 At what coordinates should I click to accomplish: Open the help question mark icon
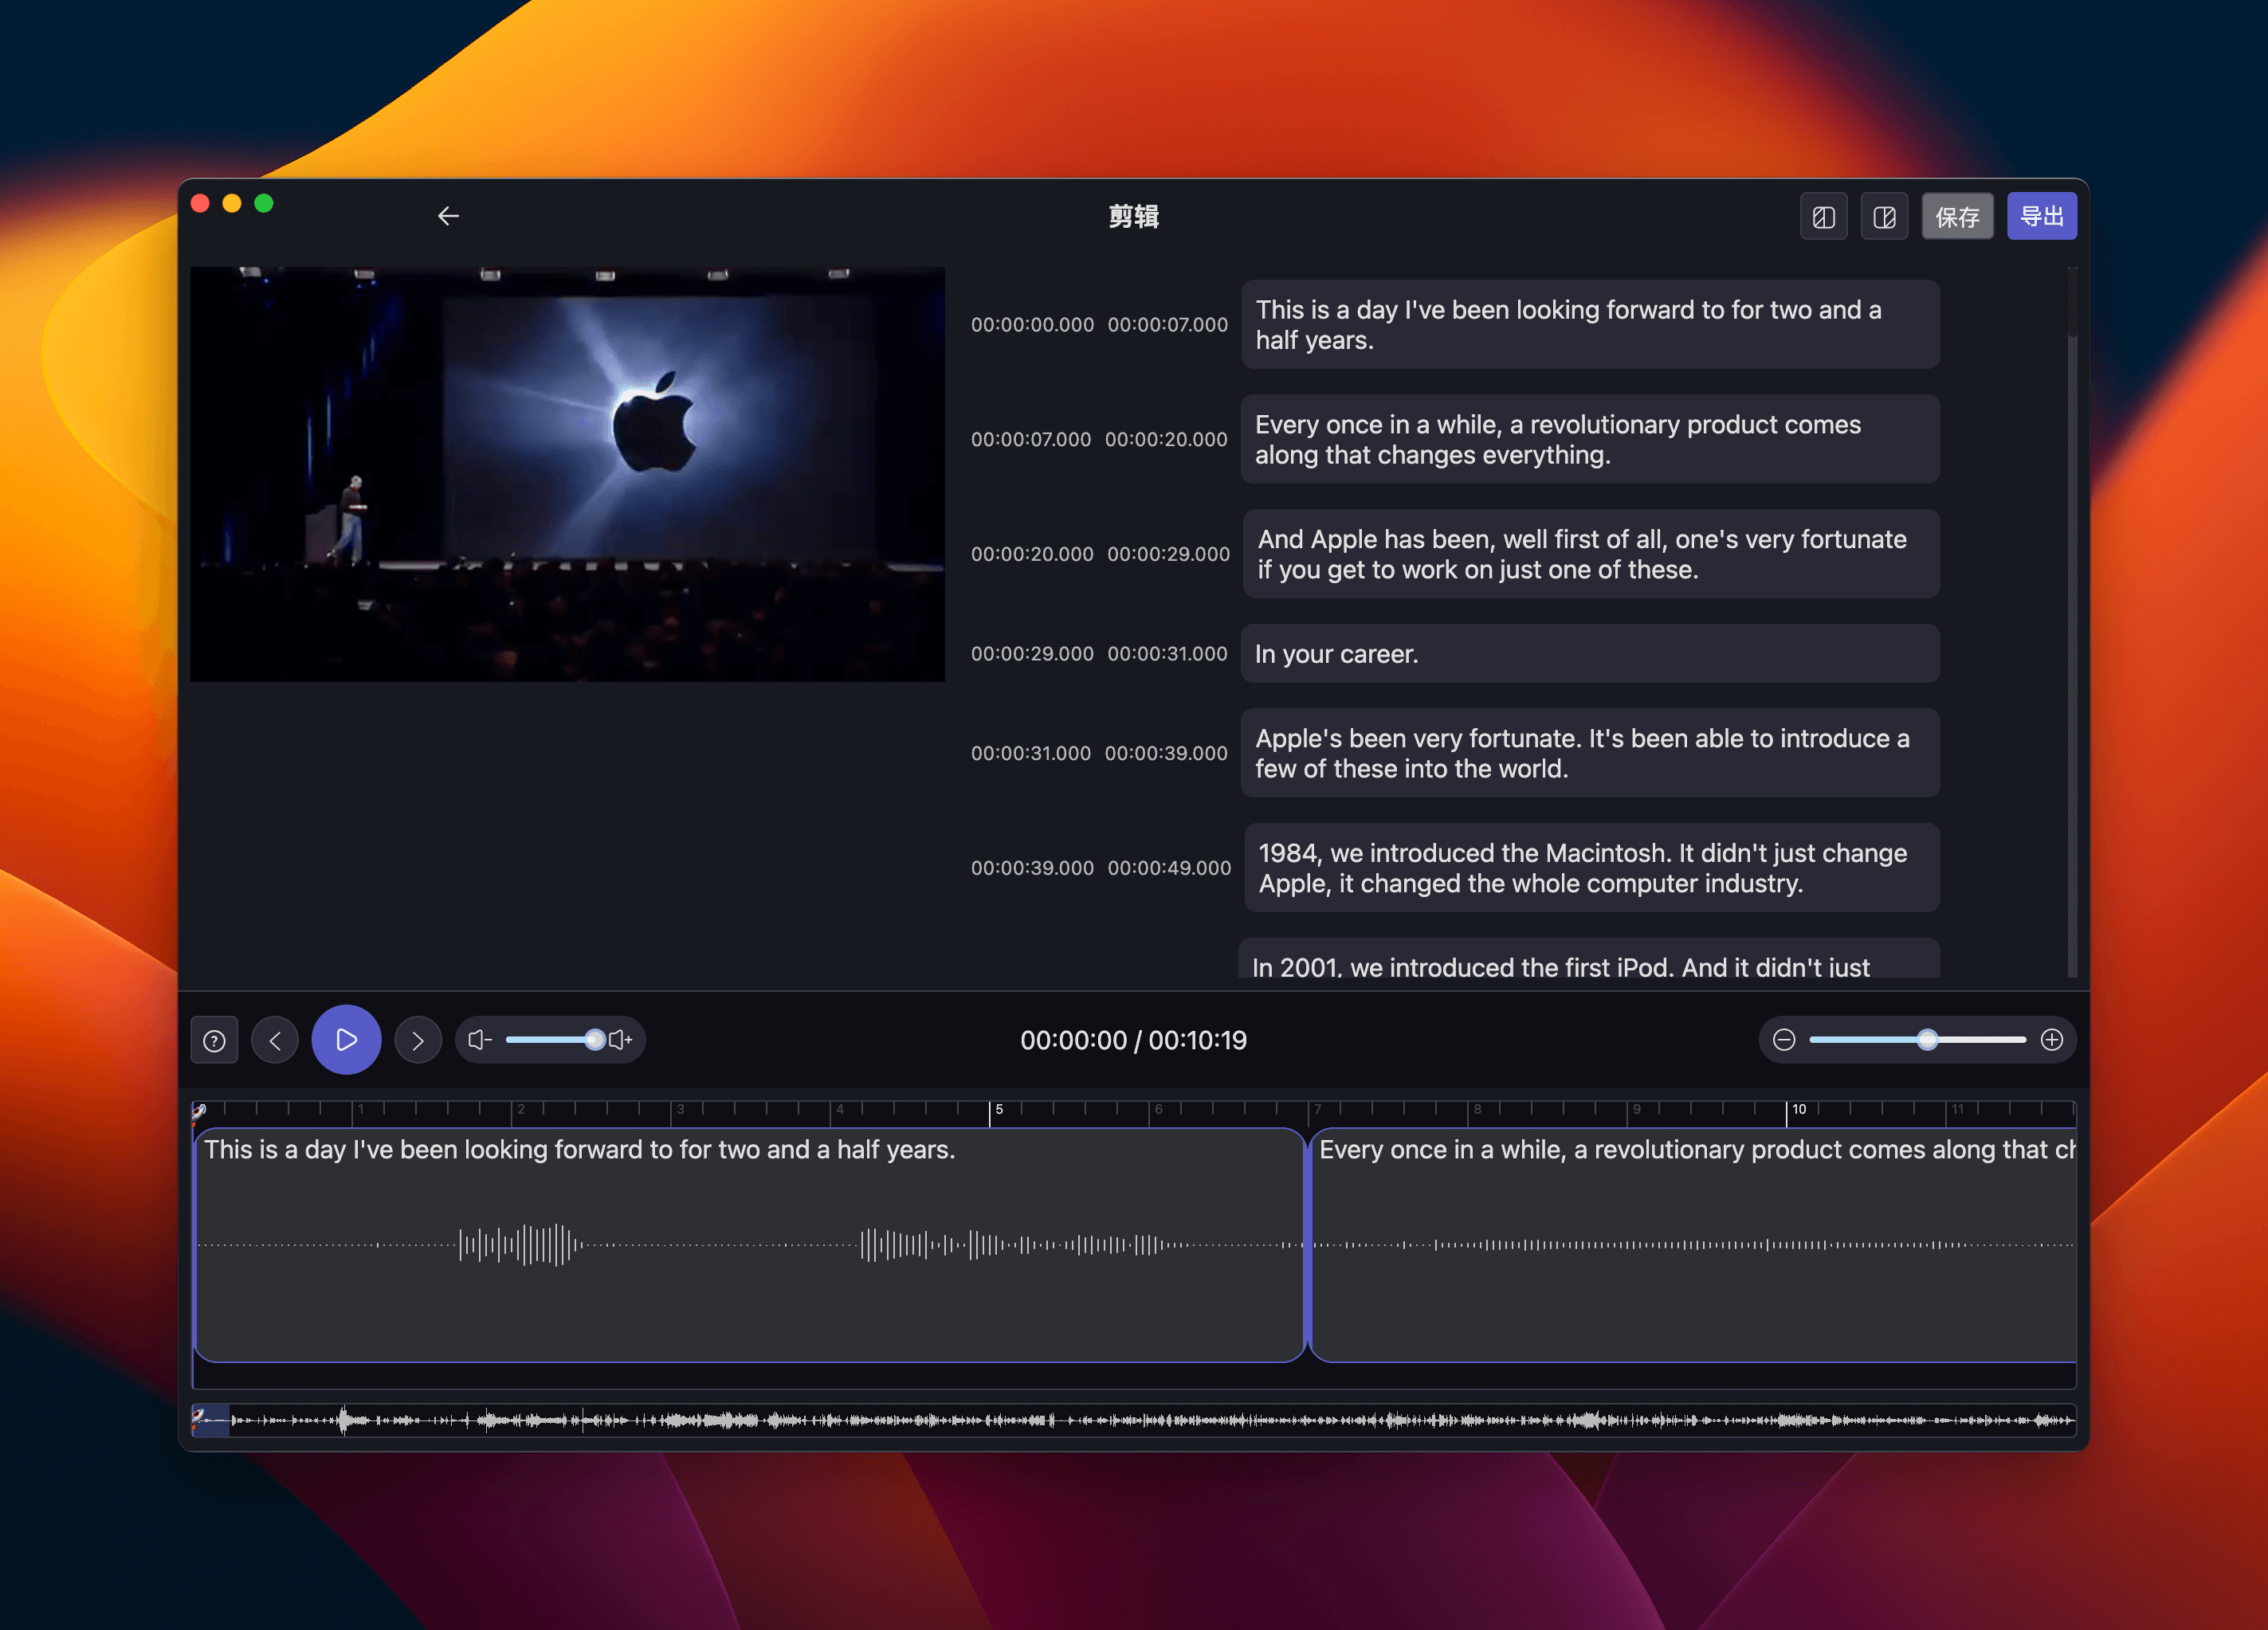pos(214,1041)
